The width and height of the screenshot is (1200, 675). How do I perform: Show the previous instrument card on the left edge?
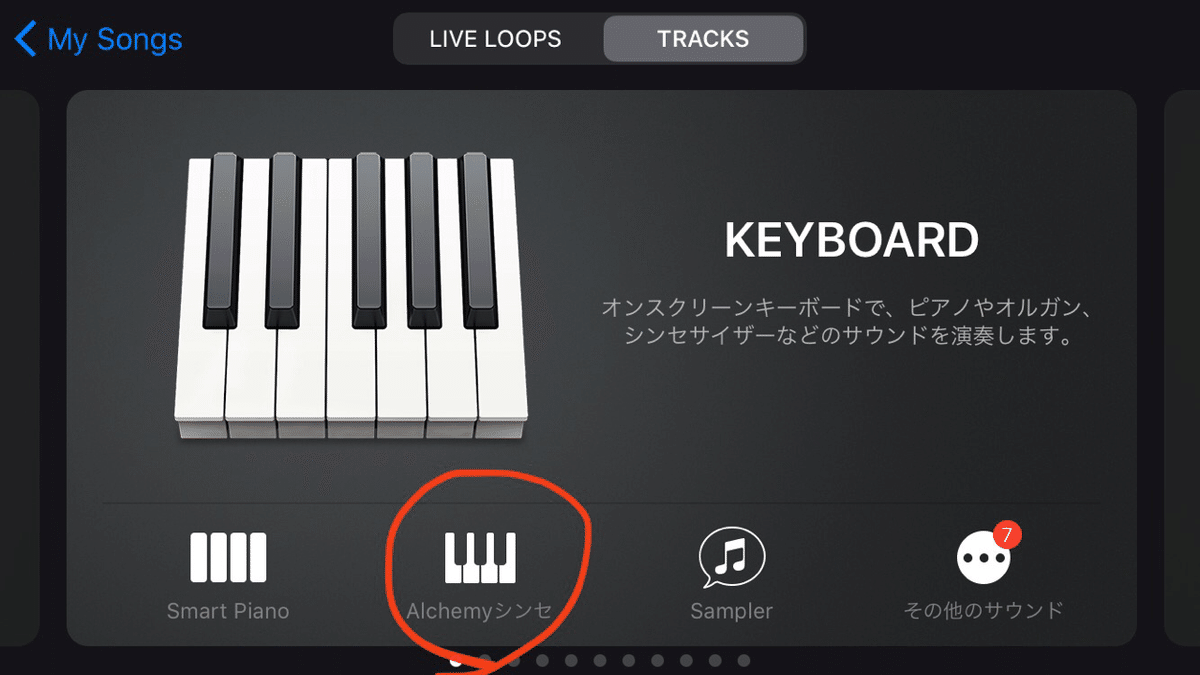pos(19,368)
